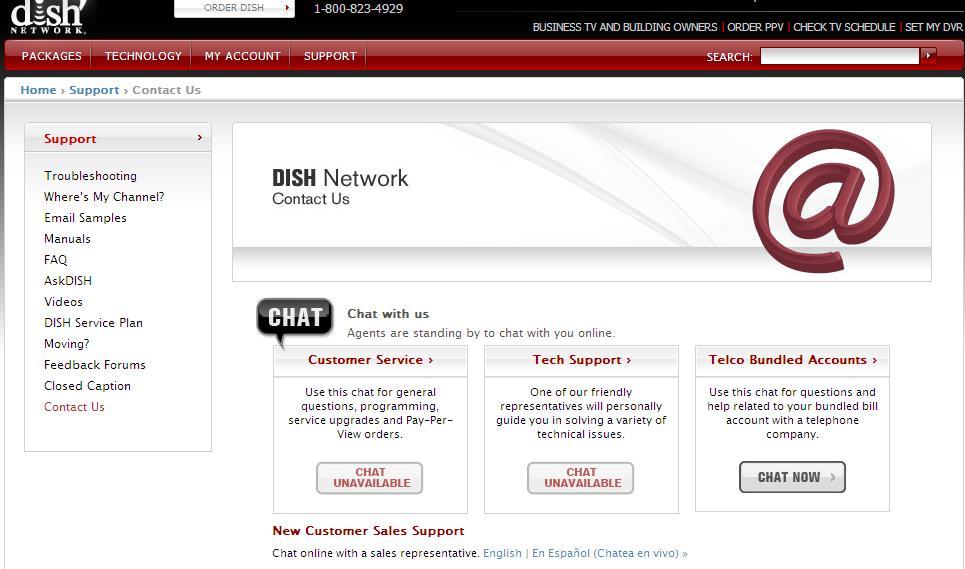Select Contact Us in sidebar

[74, 407]
